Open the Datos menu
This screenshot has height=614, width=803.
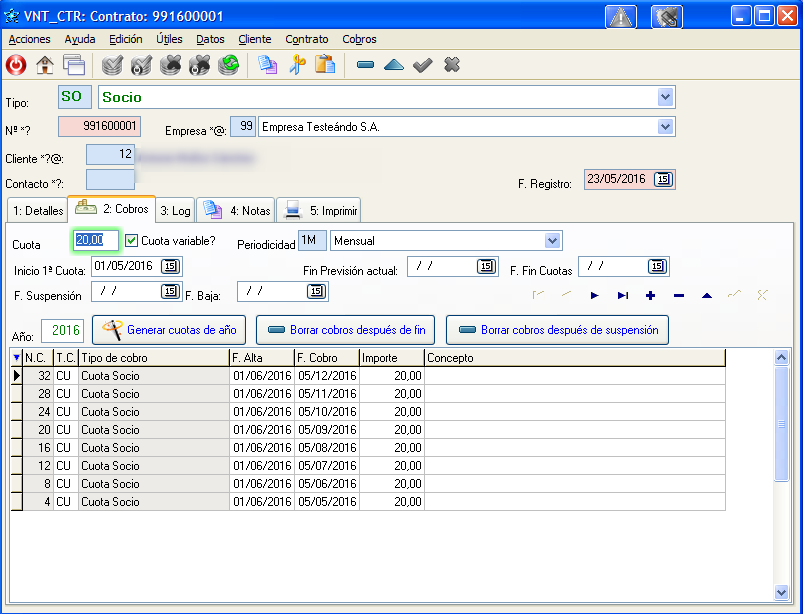click(210, 39)
